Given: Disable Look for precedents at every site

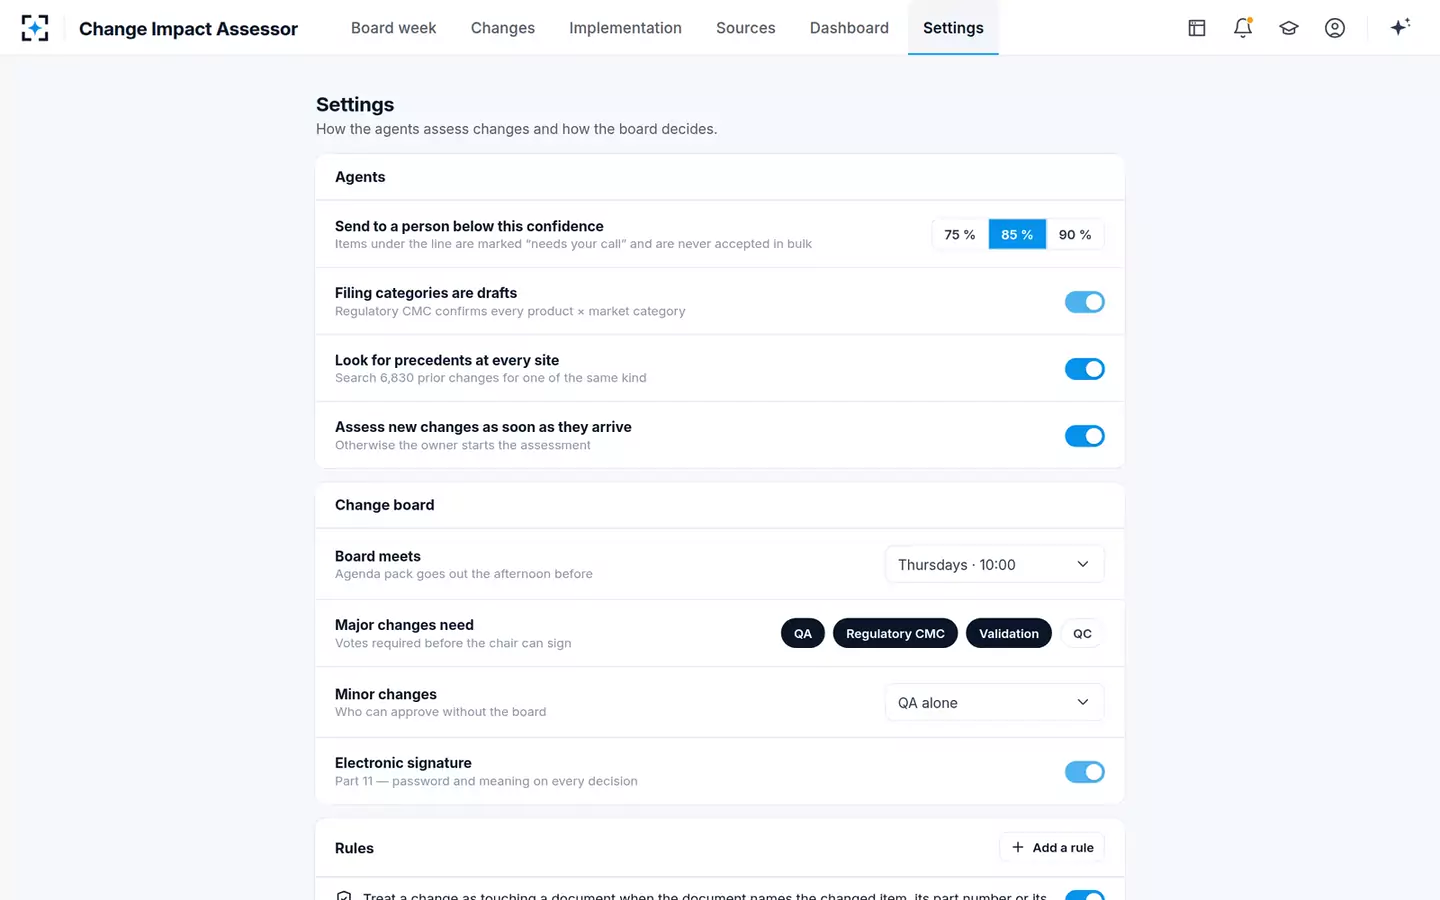Looking at the screenshot, I should [1084, 369].
